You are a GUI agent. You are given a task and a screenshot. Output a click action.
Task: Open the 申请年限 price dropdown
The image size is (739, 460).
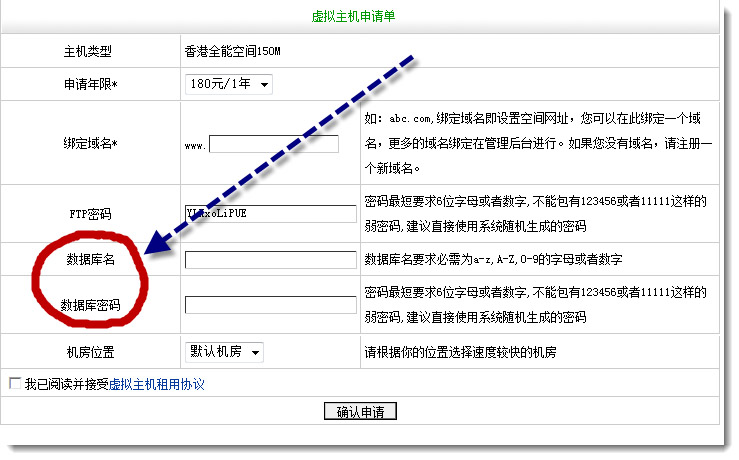coord(228,85)
